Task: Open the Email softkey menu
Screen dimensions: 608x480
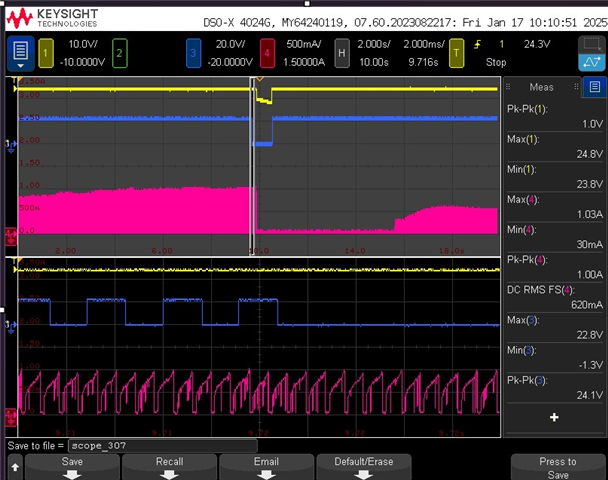Action: (x=266, y=467)
